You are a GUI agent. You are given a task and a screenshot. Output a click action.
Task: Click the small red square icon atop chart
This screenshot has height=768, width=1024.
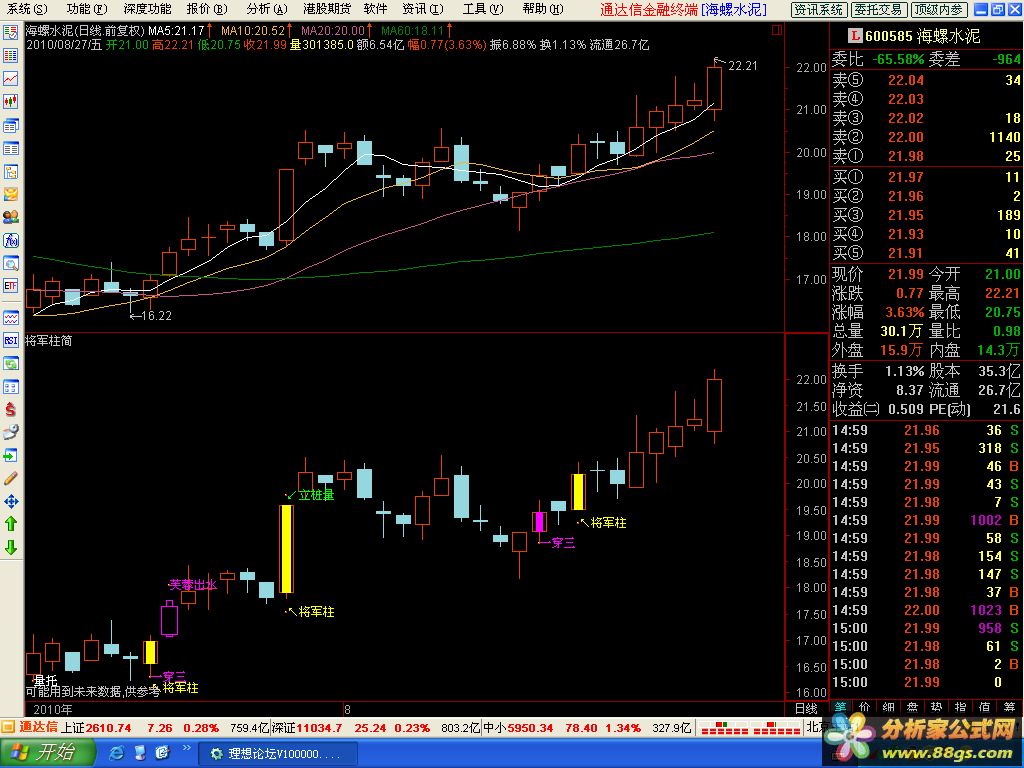click(x=776, y=30)
